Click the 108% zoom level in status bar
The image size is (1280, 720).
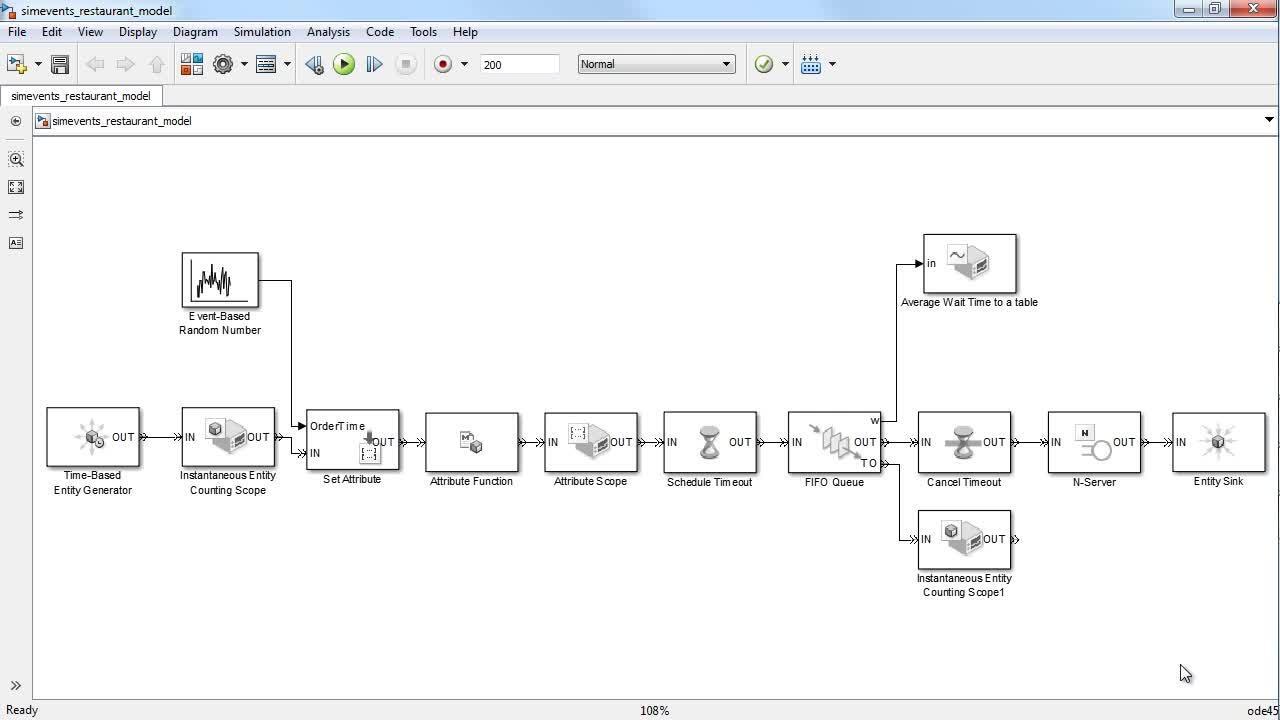(655, 710)
